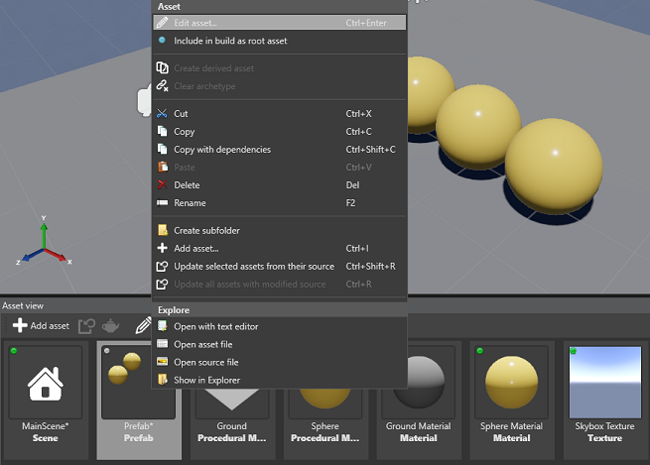Select the MainScene scene thumbnail
The image size is (650, 465).
(46, 383)
